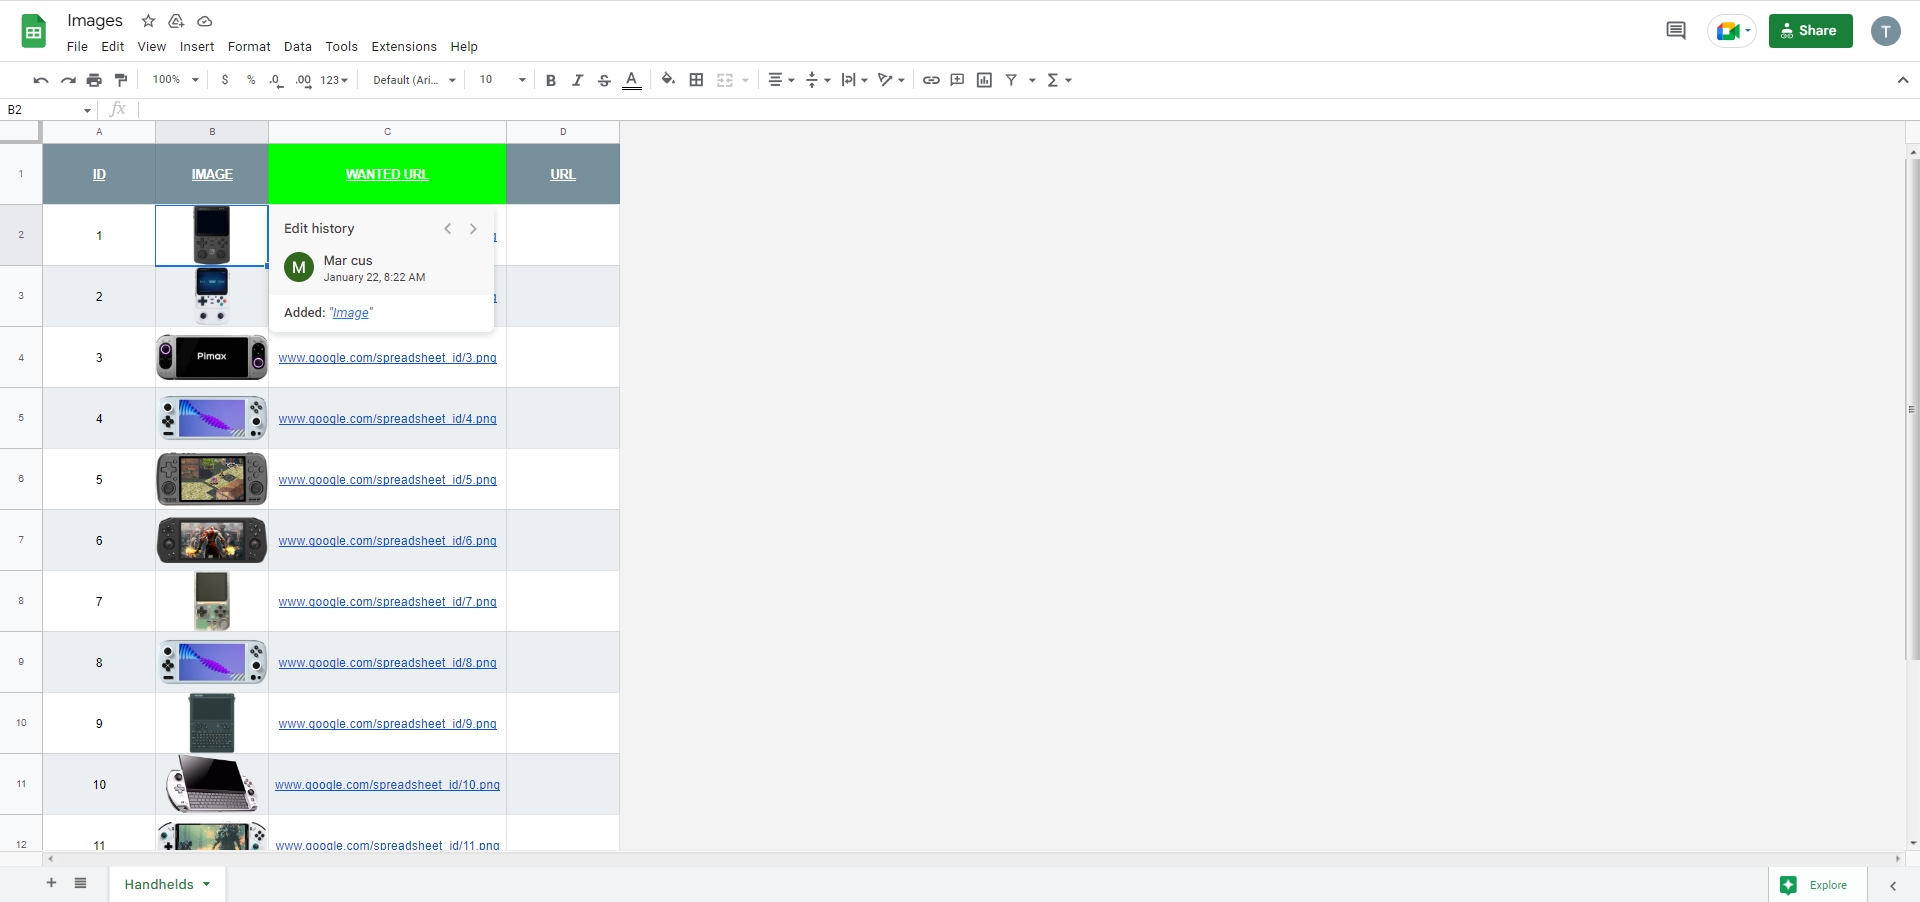Open the File menu
The image size is (1920, 902).
(x=77, y=47)
